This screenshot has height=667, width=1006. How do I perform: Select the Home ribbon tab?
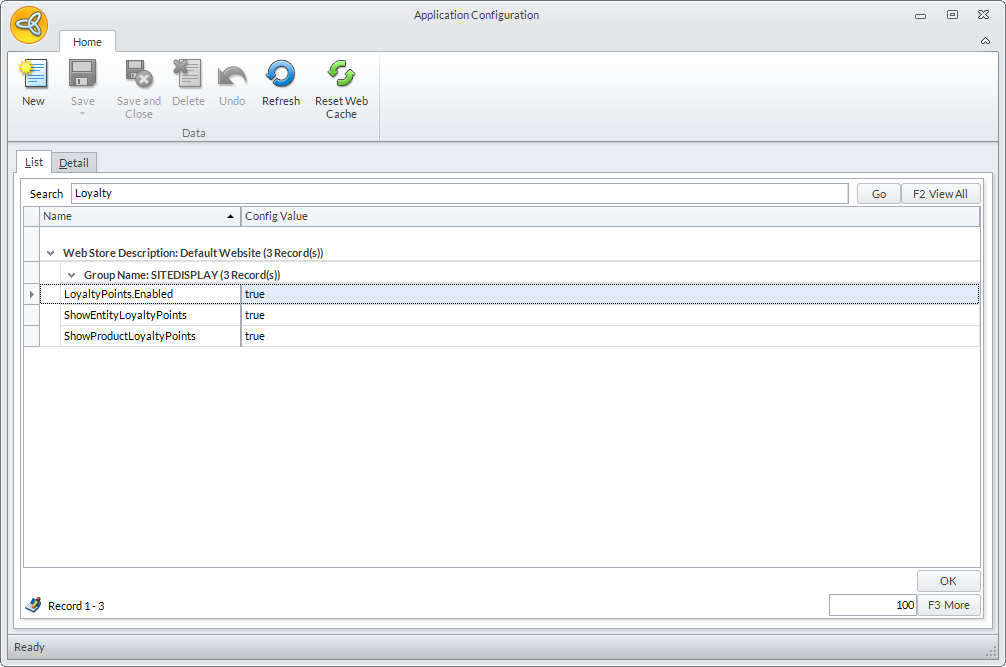point(87,42)
